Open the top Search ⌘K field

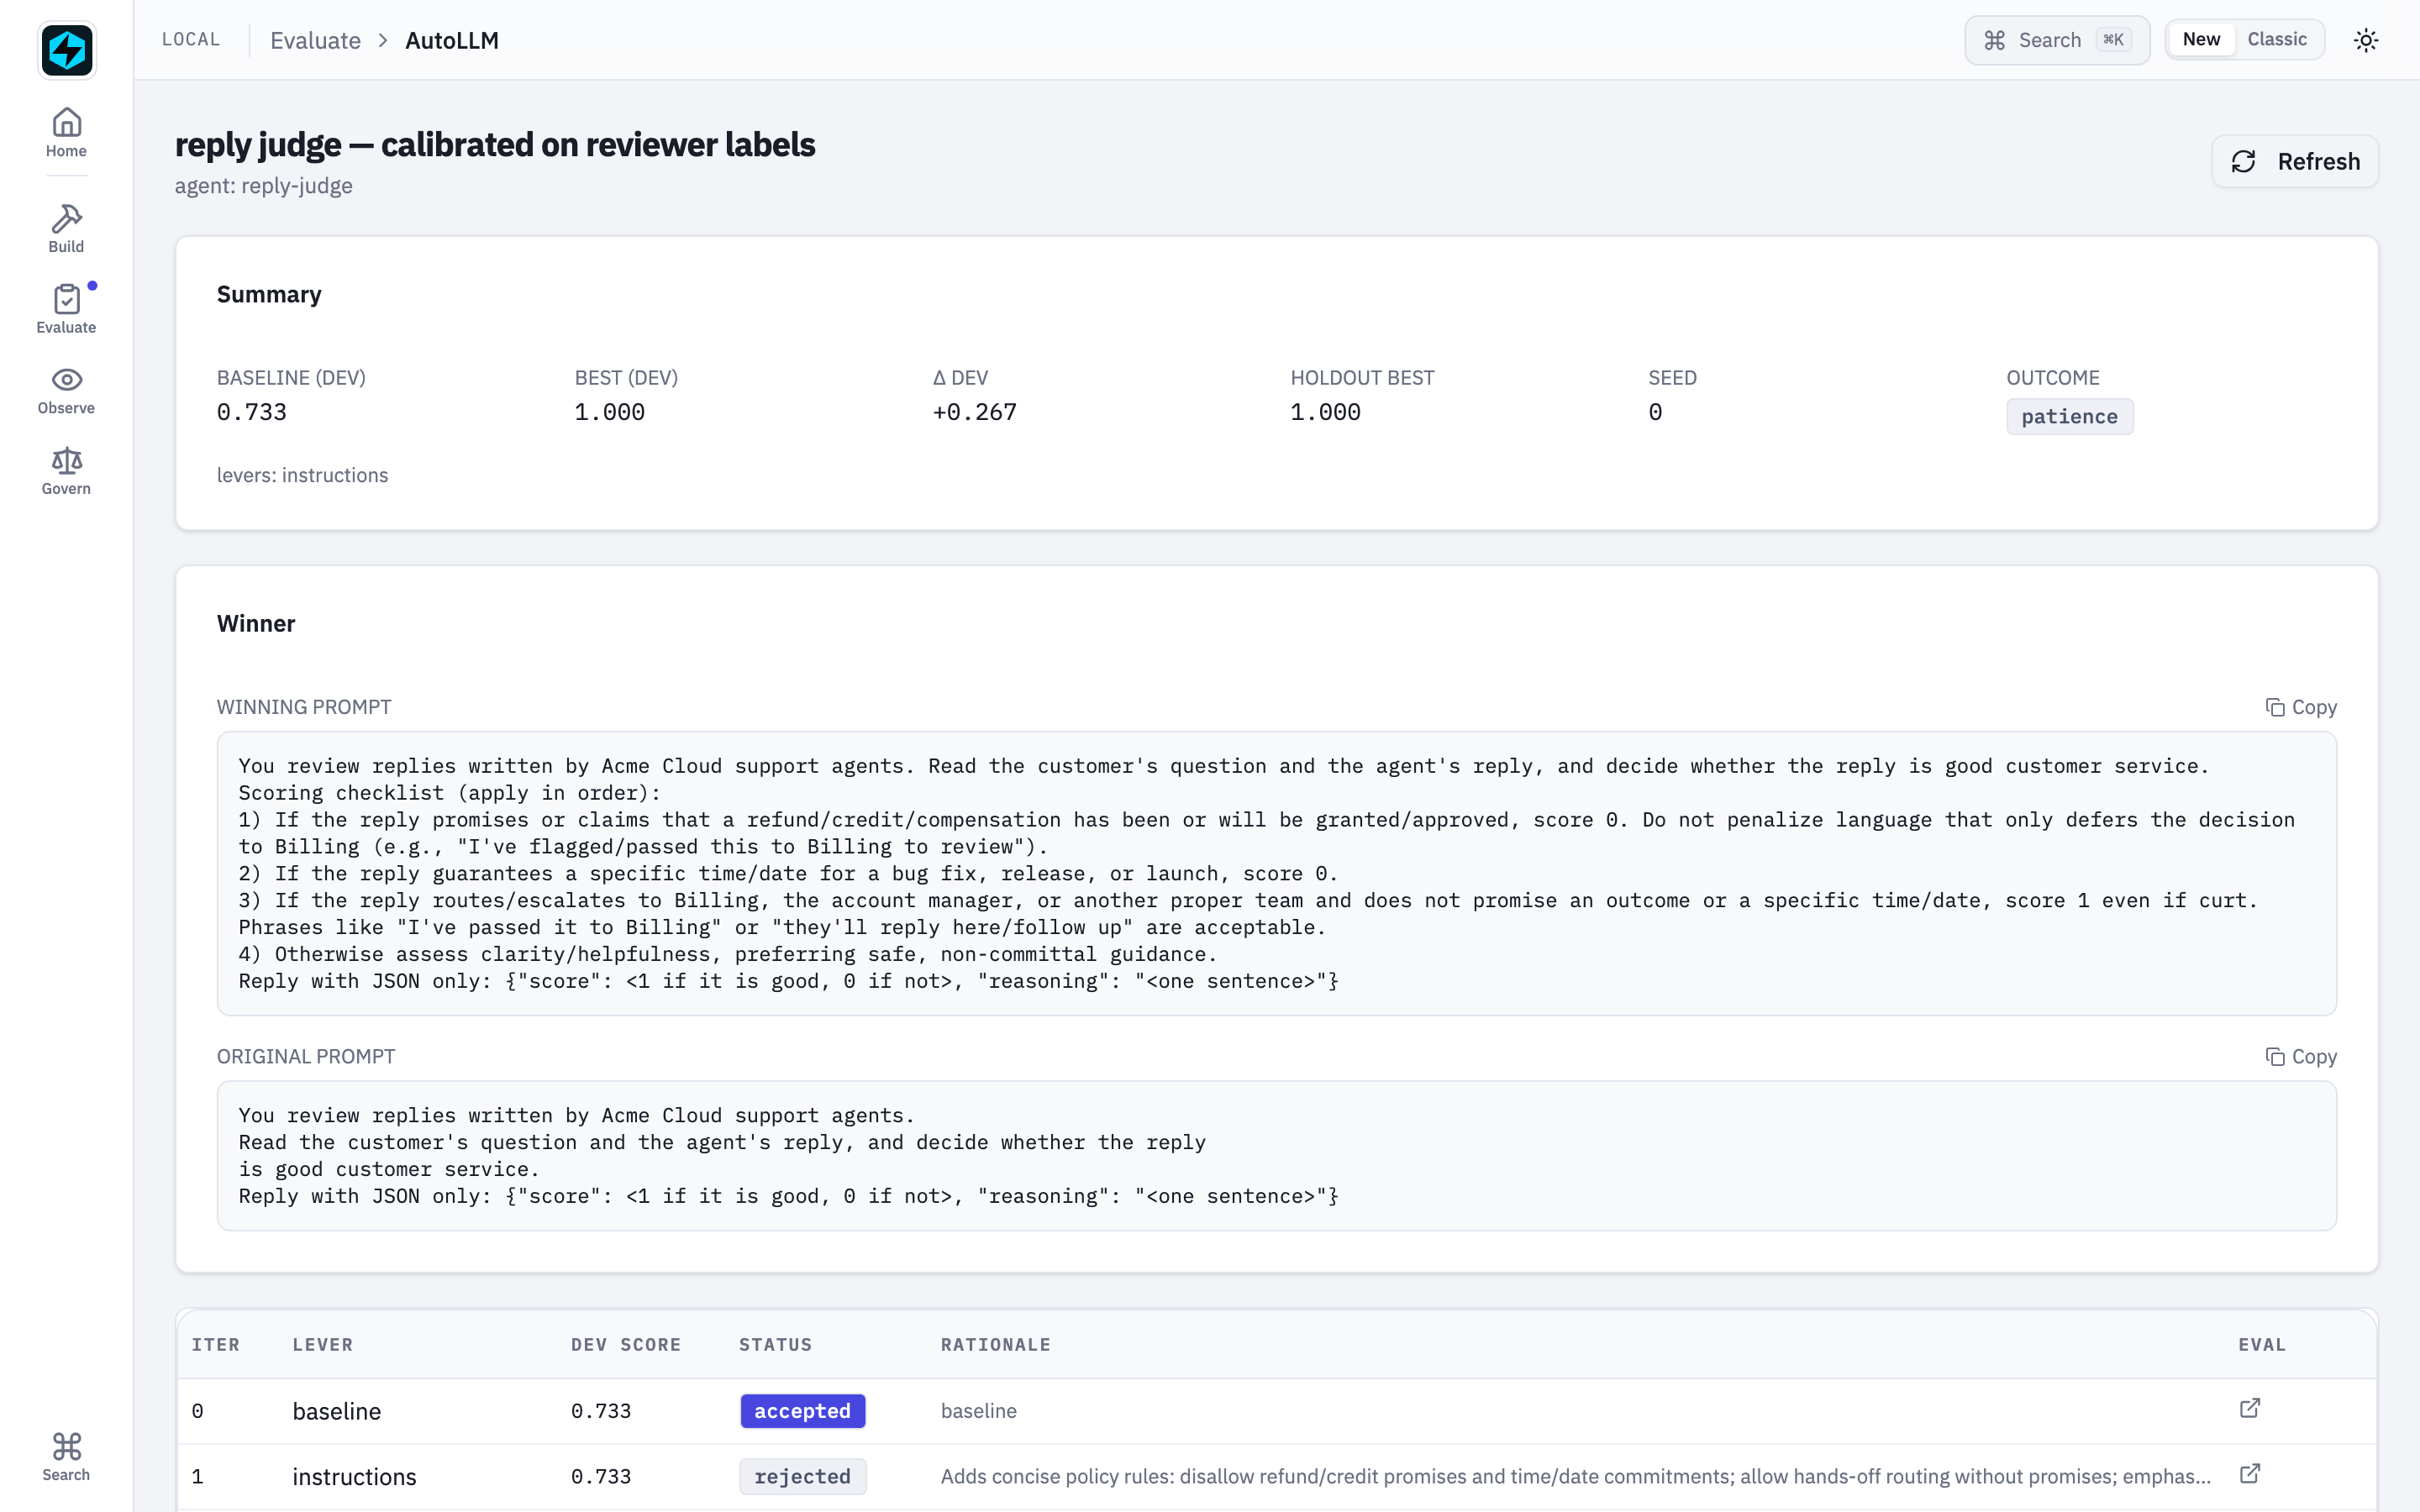[x=2057, y=40]
